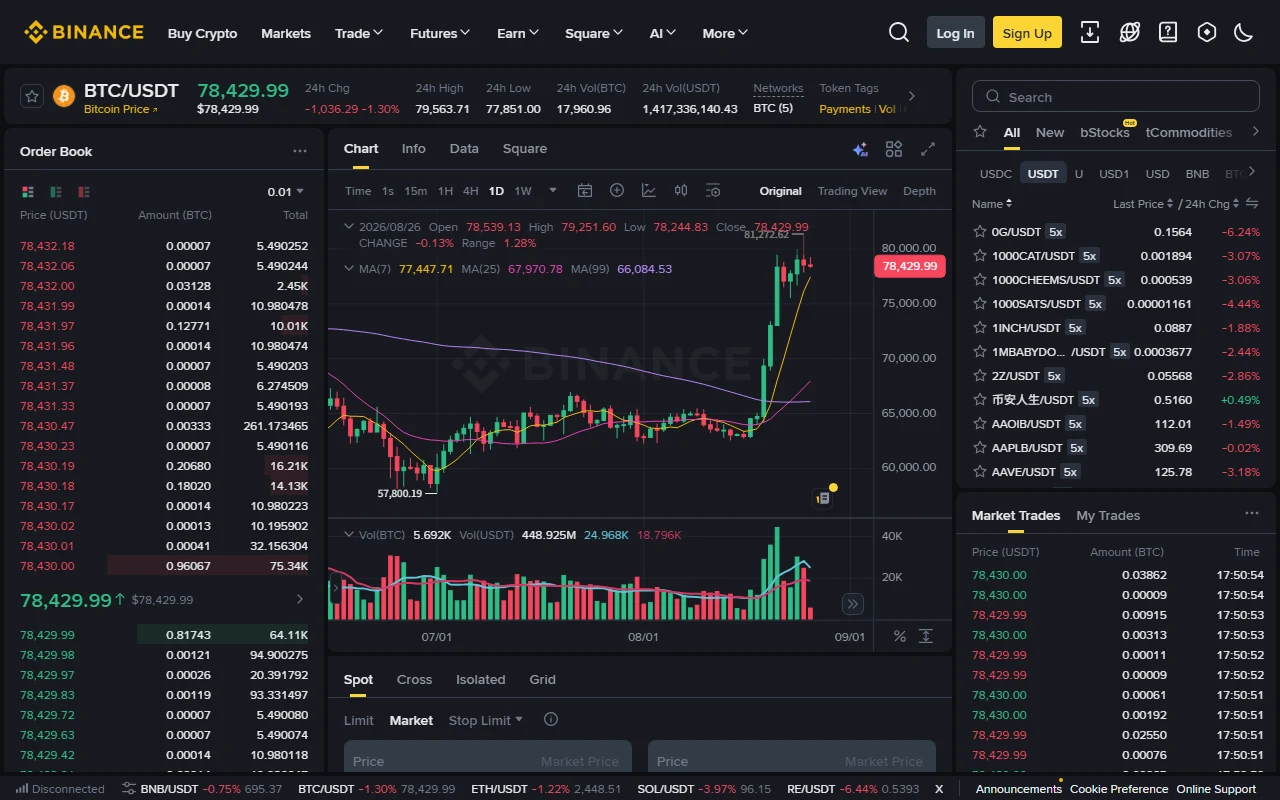Show order book with both bids and asks
The width and height of the screenshot is (1280, 800).
[x=28, y=191]
